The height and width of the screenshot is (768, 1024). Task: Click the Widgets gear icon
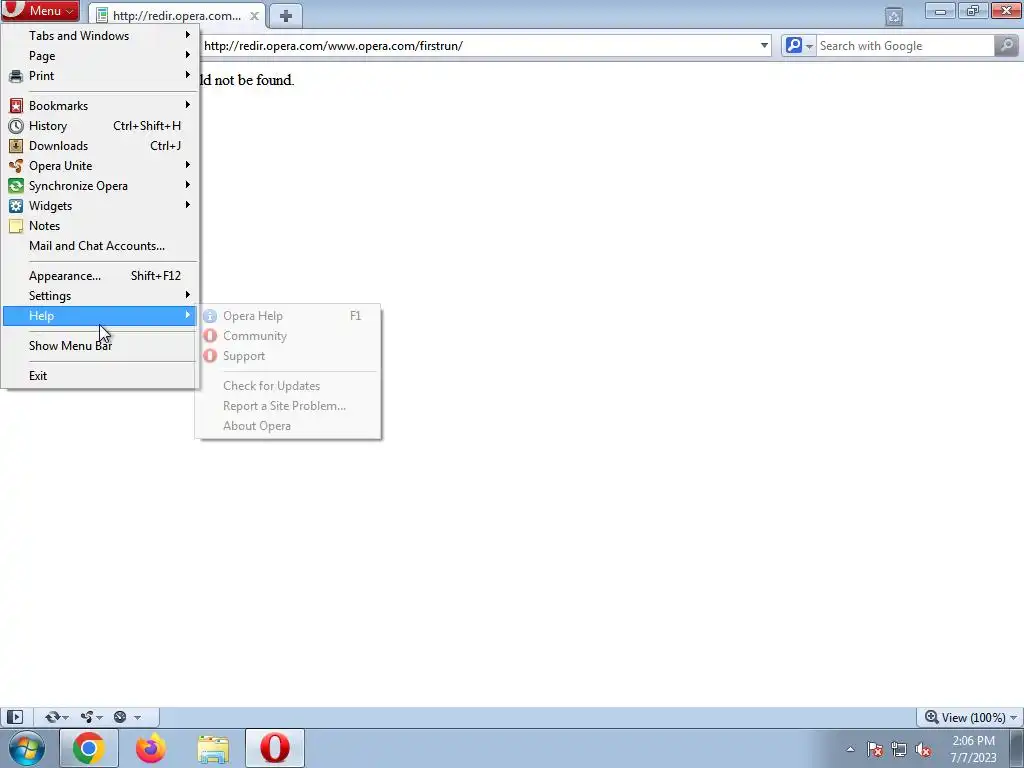coord(16,206)
